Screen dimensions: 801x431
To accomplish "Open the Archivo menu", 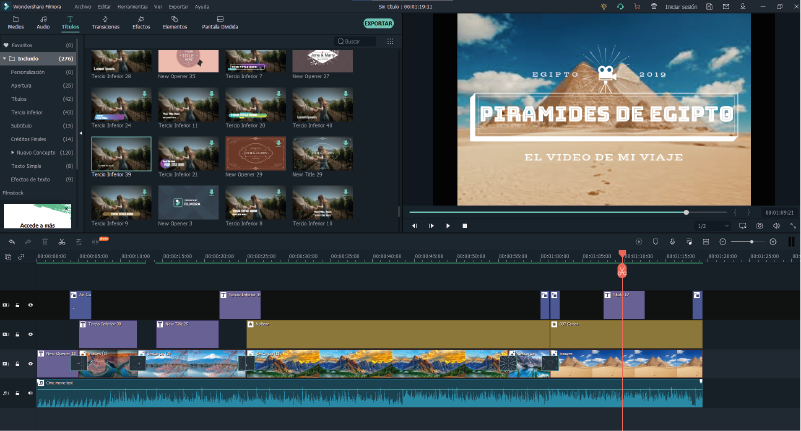I will 82,7.
